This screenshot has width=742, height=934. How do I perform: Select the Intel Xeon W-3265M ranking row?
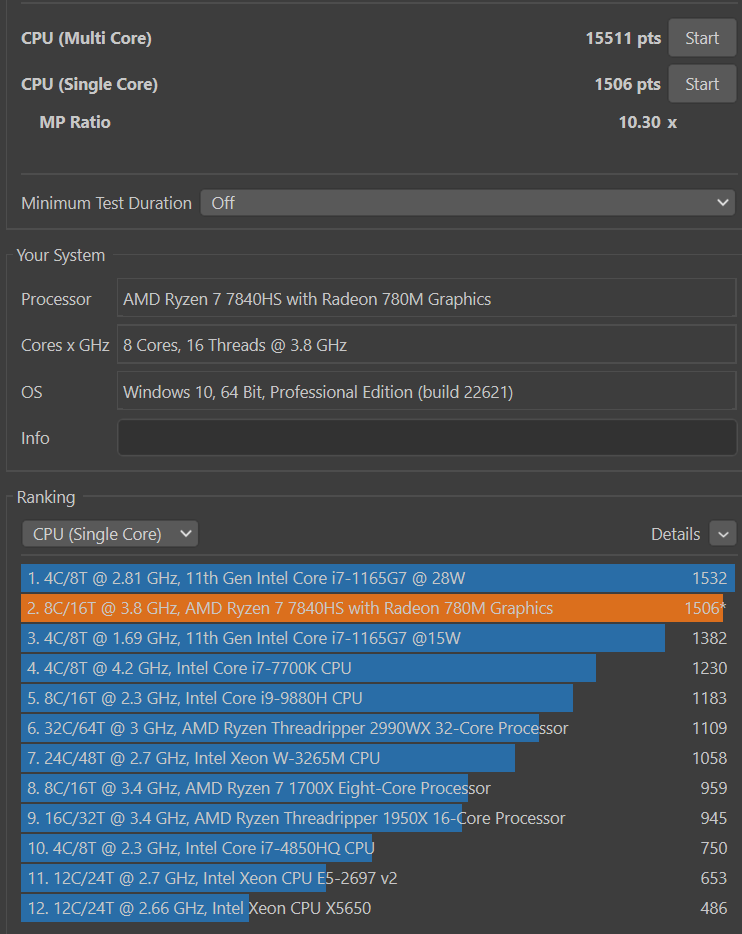click(x=378, y=758)
